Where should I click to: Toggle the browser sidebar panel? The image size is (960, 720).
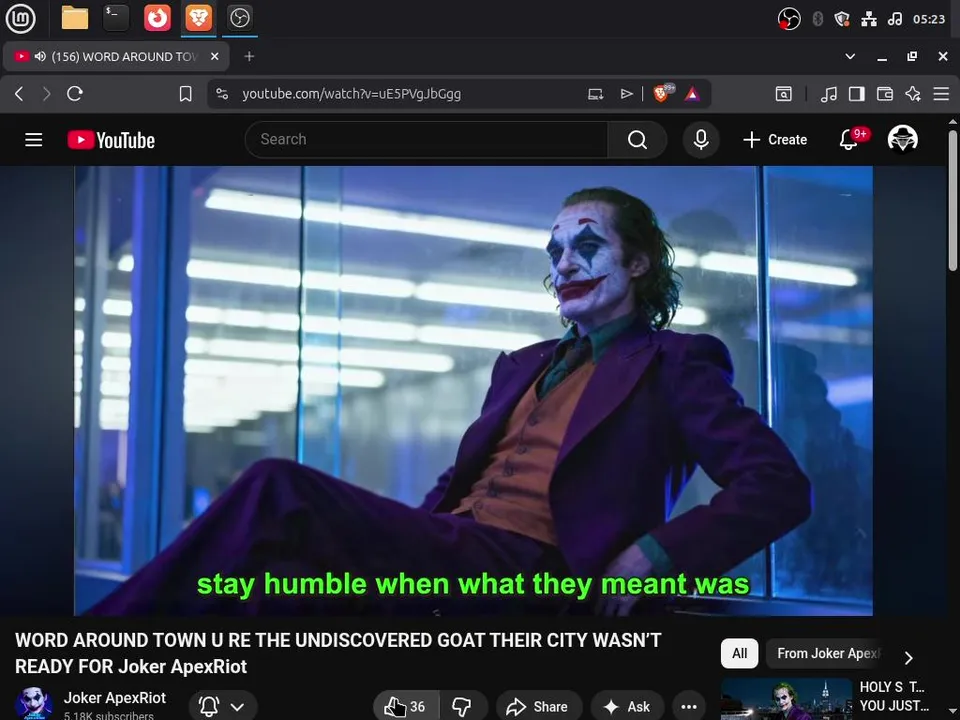857,94
